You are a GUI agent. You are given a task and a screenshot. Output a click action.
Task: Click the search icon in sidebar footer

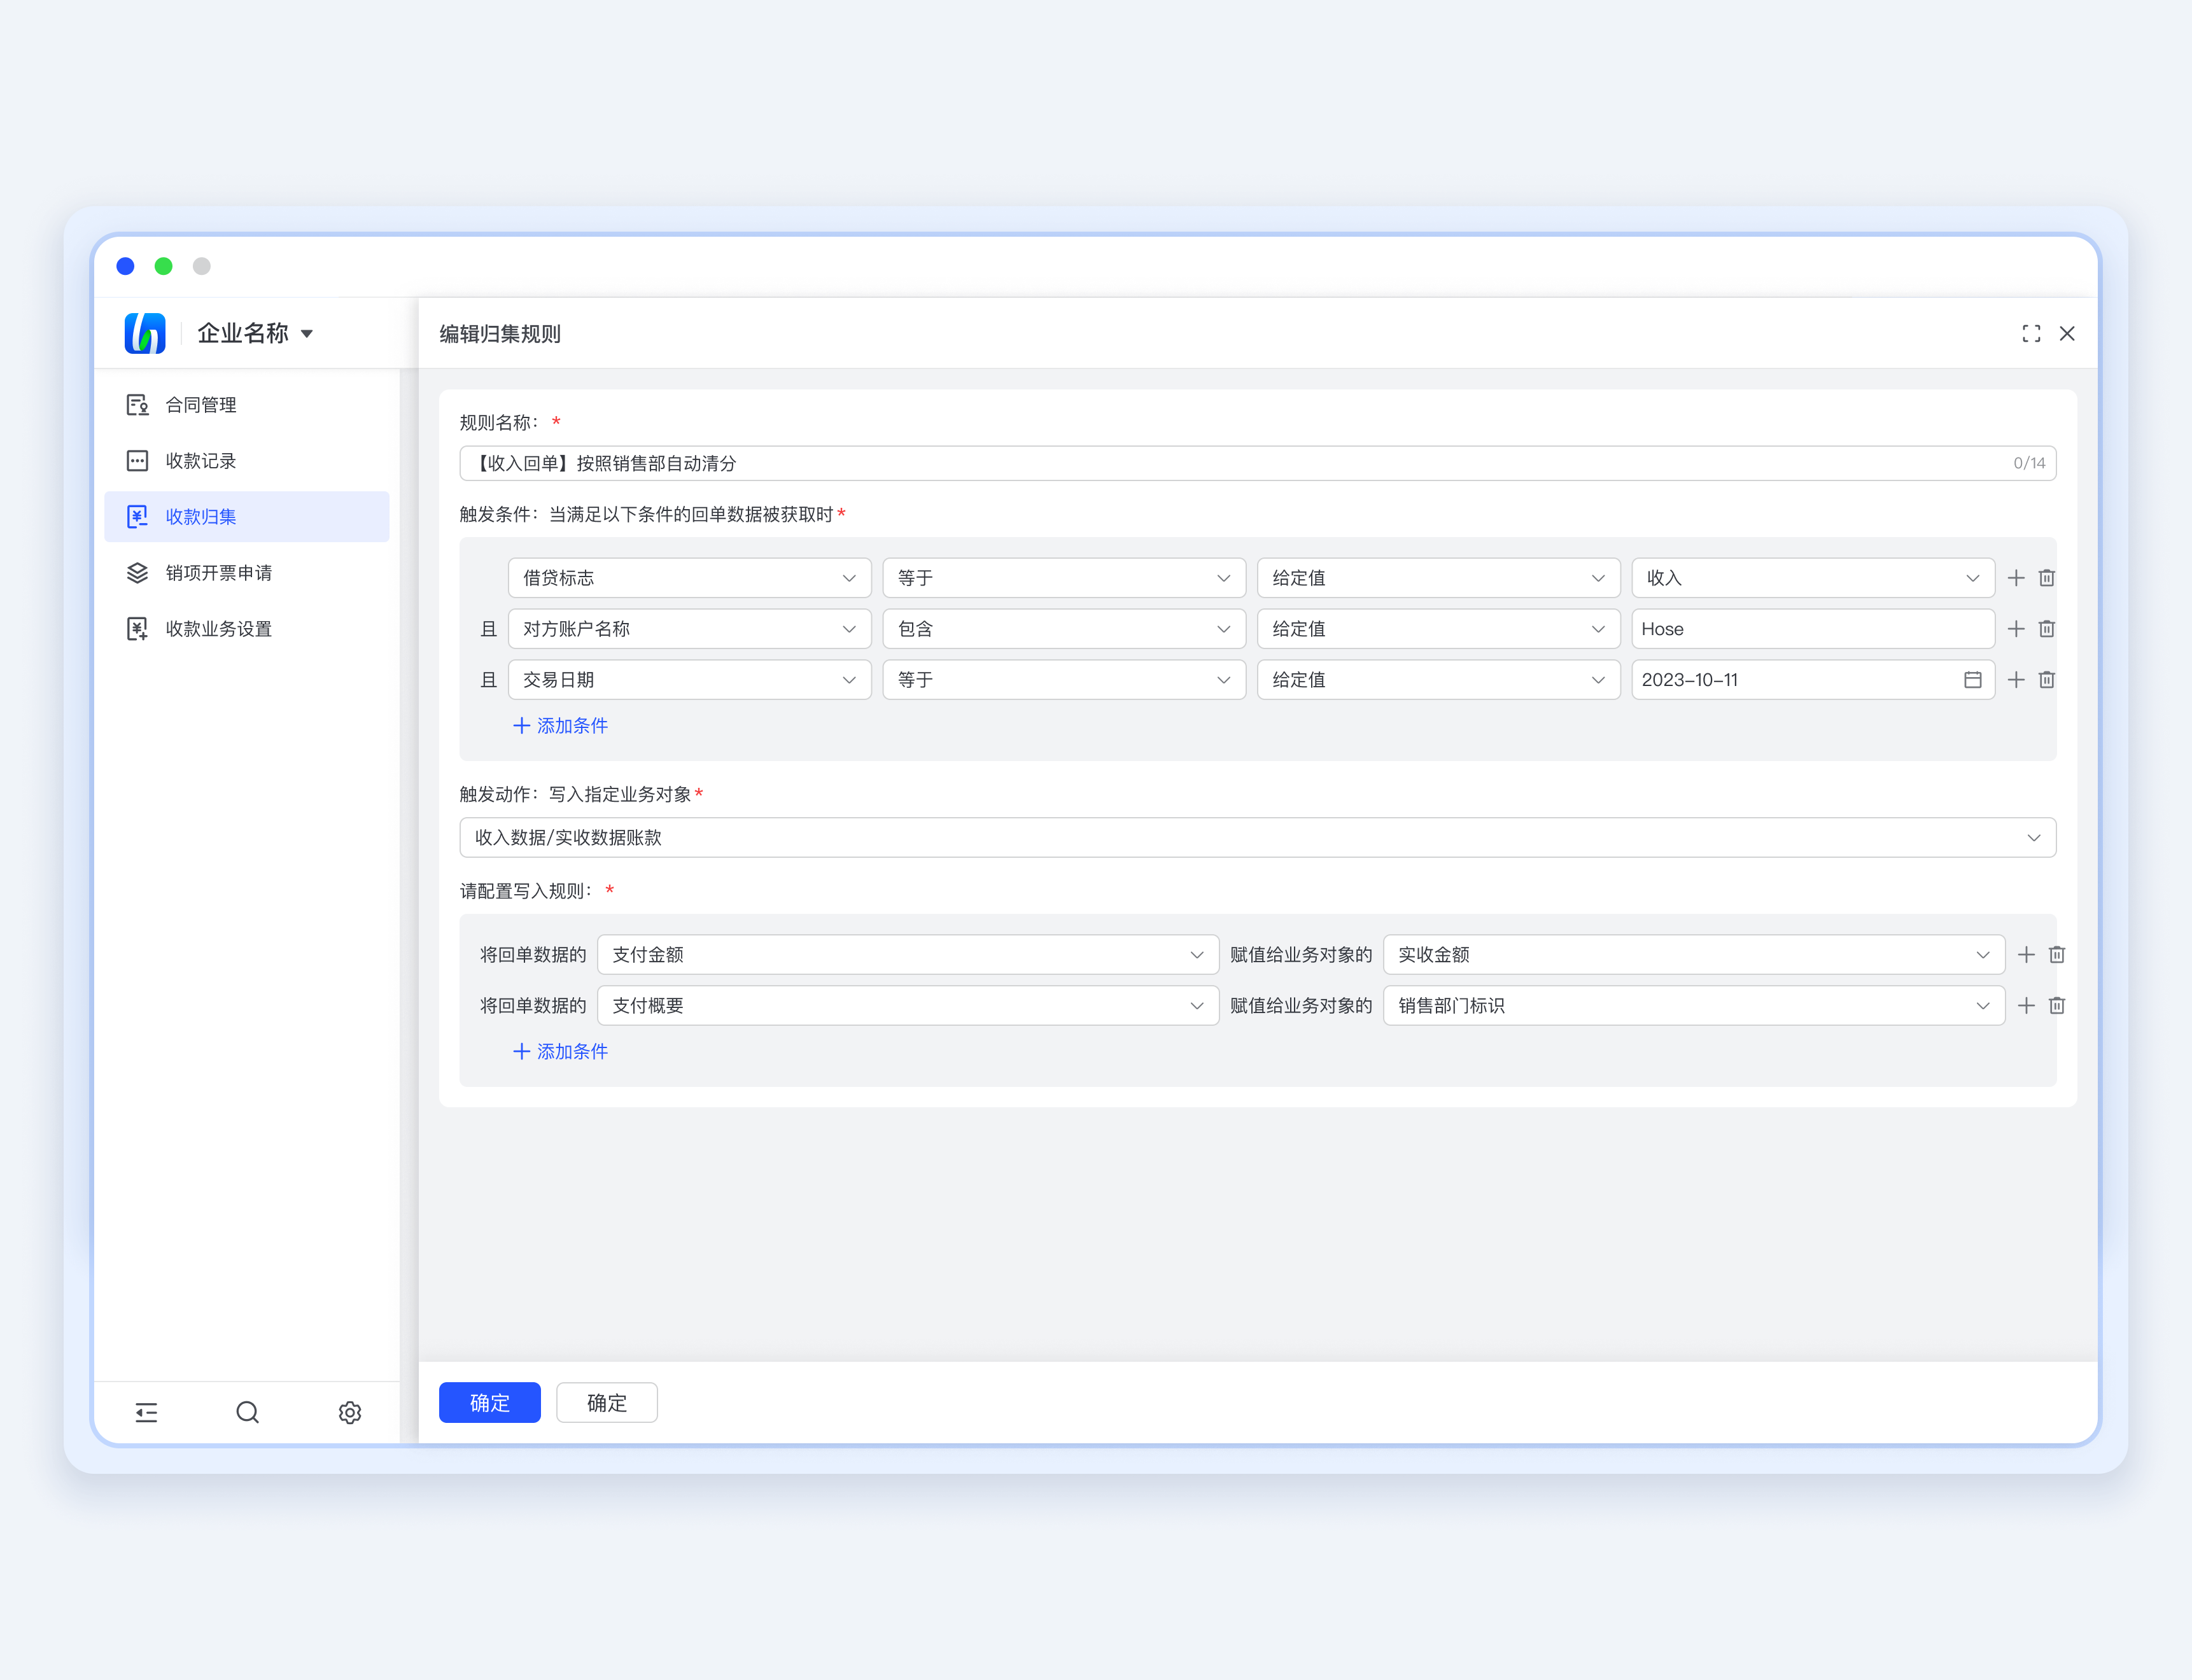coord(247,1412)
